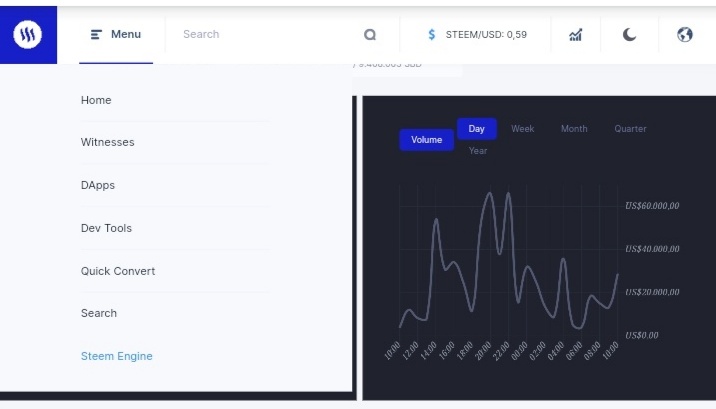Image resolution: width=716 pixels, height=409 pixels.
Task: Click the Steem logo icon
Action: point(28,34)
